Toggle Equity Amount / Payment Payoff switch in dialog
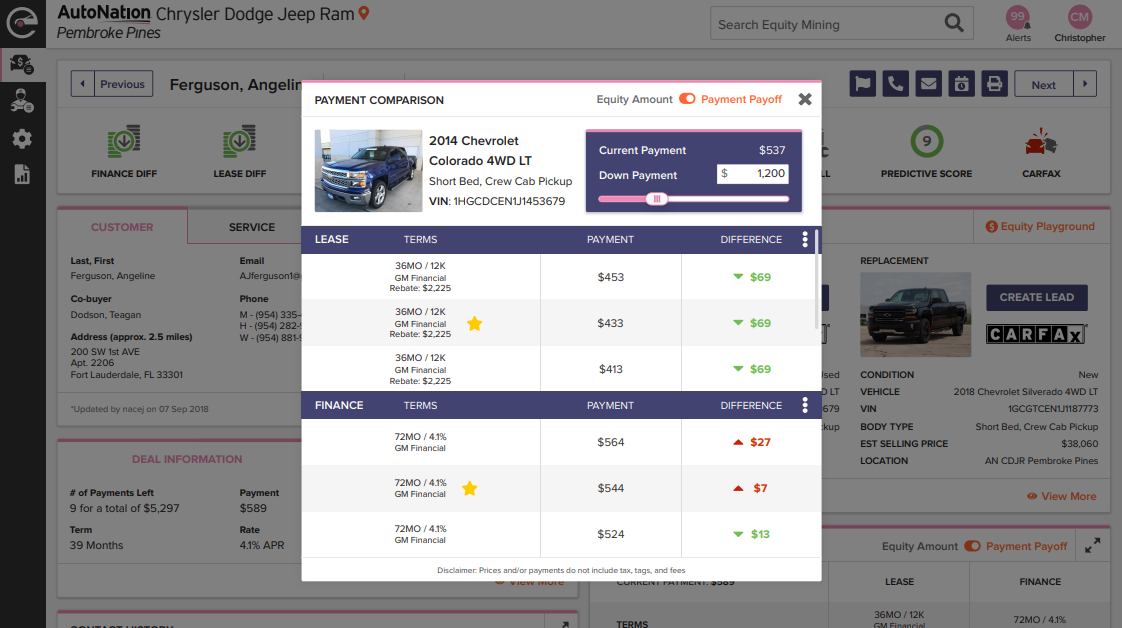 tap(687, 99)
